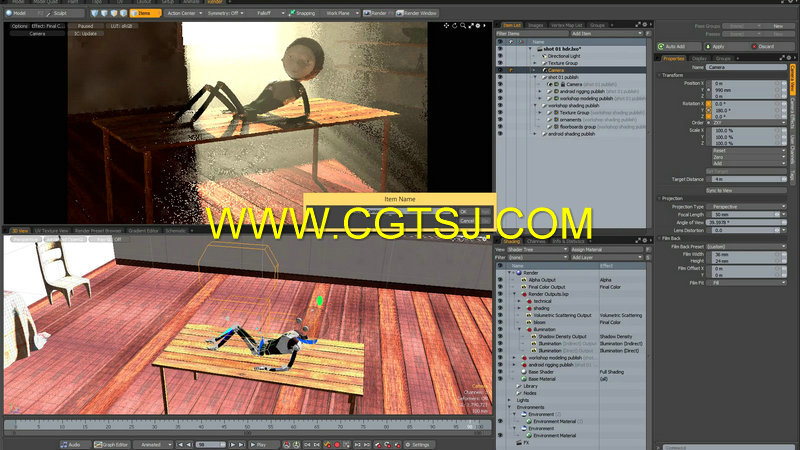
Task: Click the camera Name field
Action: [x=746, y=67]
